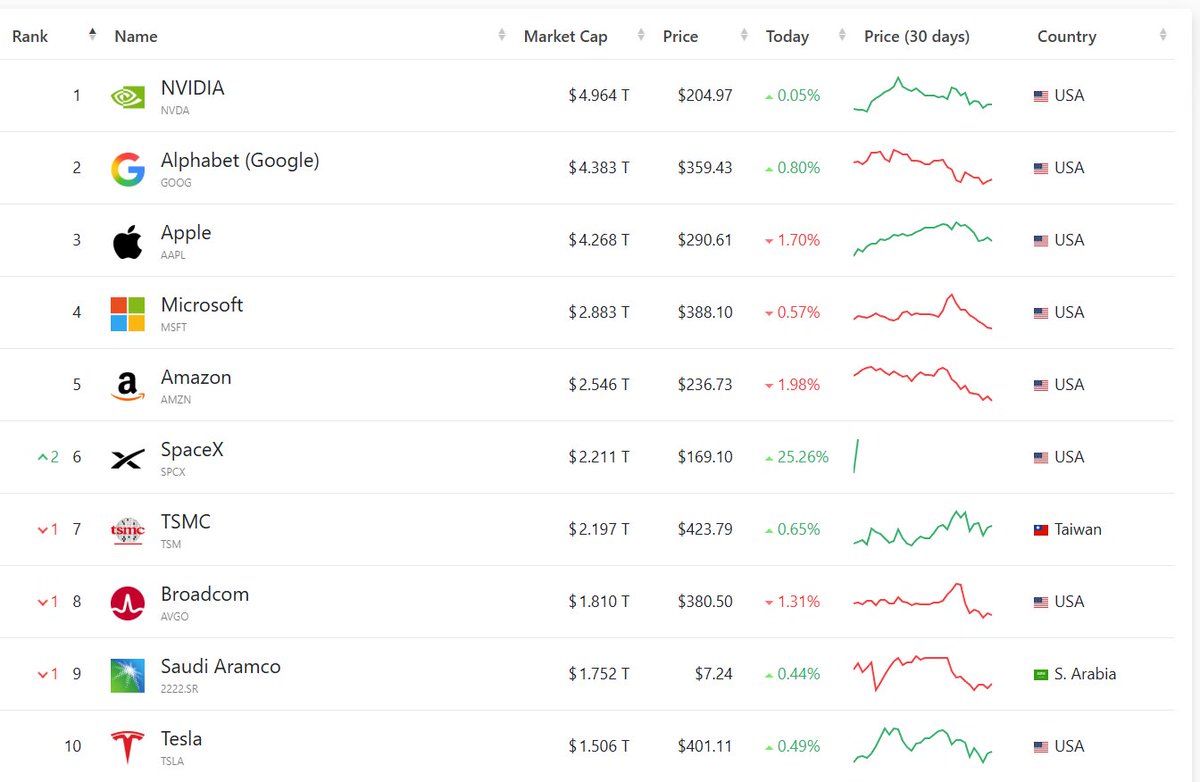Click the AMZN ticker symbol
1200x782 pixels.
(175, 400)
